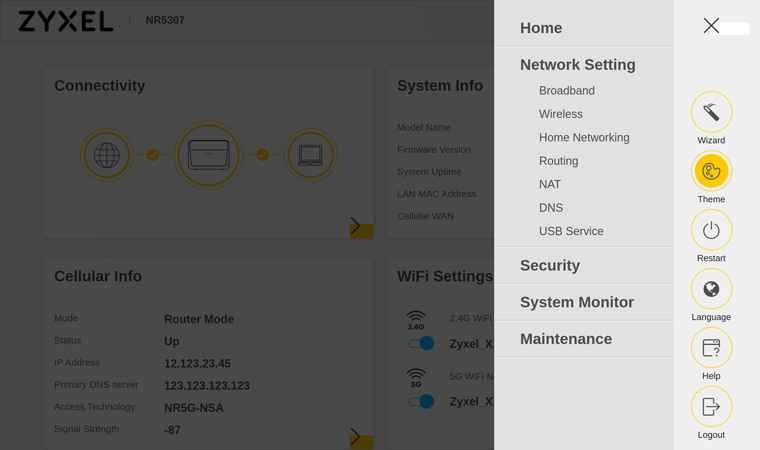This screenshot has width=760, height=450.
Task: Click the Theme palette icon
Action: point(711,171)
